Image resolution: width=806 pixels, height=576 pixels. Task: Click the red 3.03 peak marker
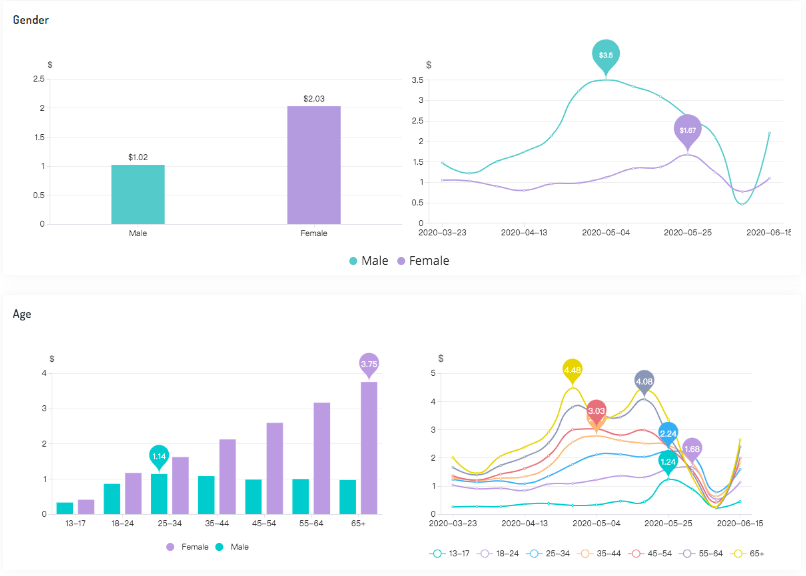point(596,411)
